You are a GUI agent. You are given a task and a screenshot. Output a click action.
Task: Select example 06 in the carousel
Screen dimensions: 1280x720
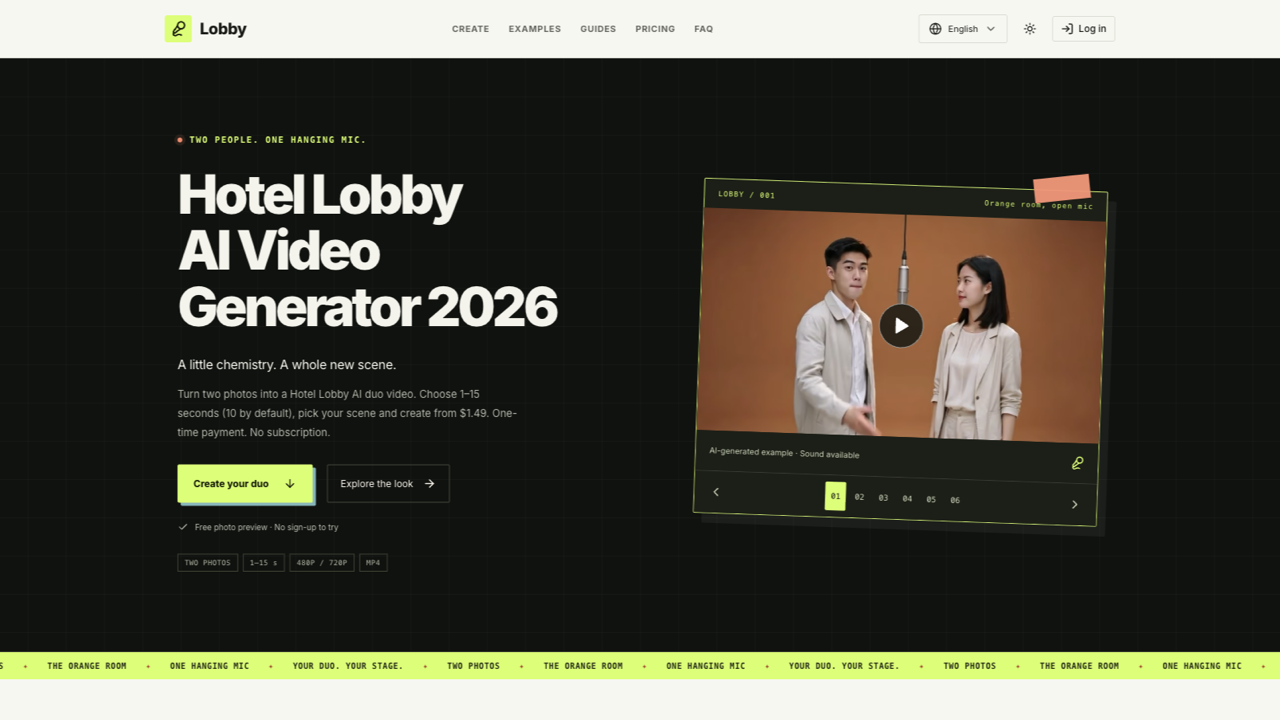click(x=955, y=501)
